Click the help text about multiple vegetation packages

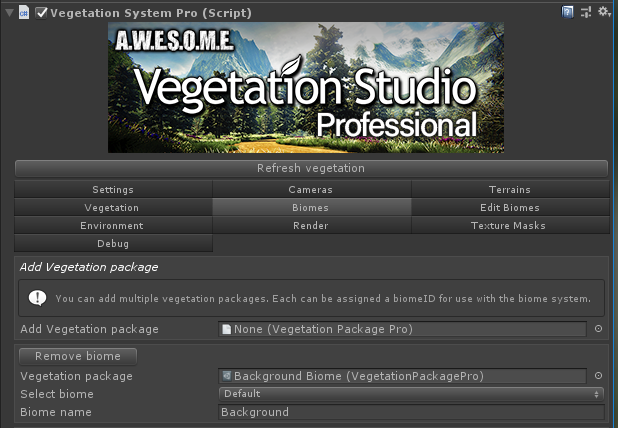(x=323, y=299)
